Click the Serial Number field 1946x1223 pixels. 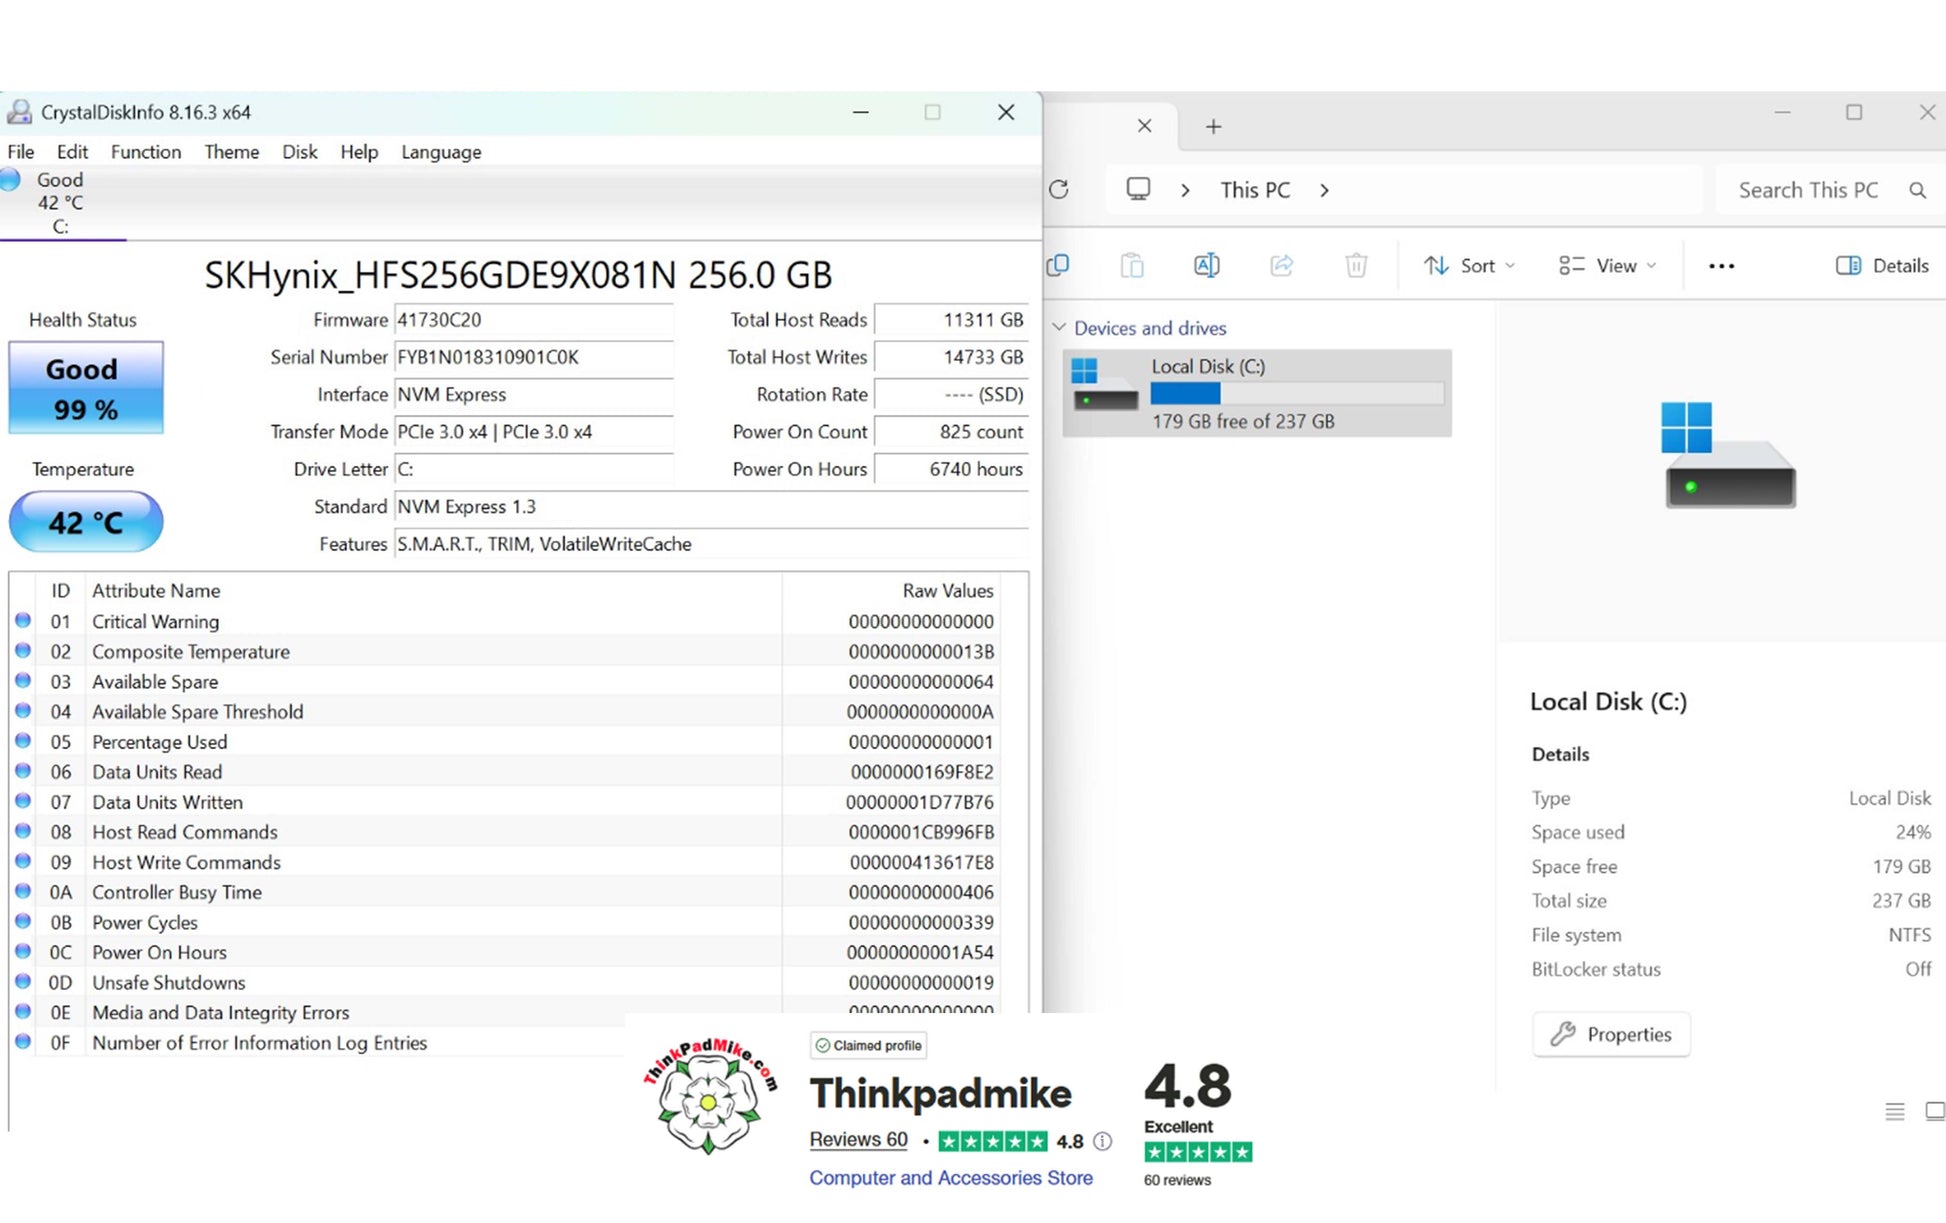click(x=534, y=357)
